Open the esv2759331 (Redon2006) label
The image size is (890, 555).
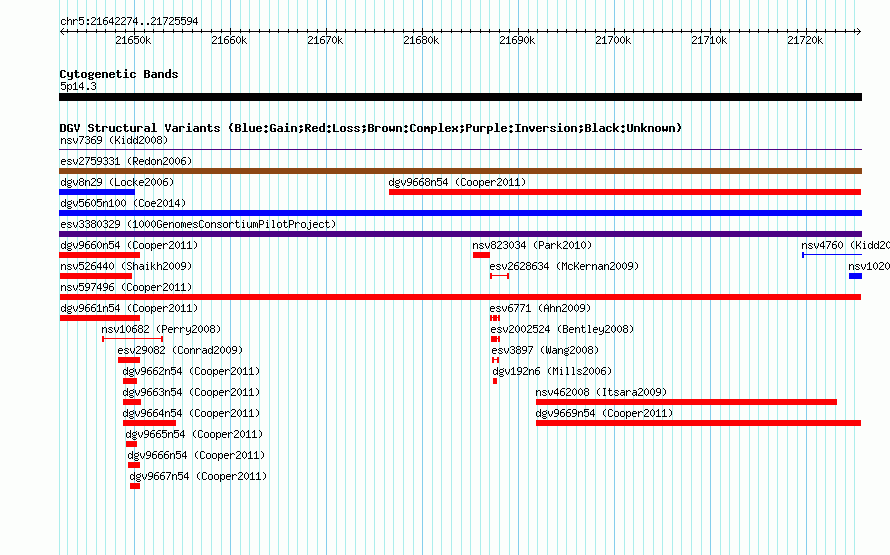point(126,161)
